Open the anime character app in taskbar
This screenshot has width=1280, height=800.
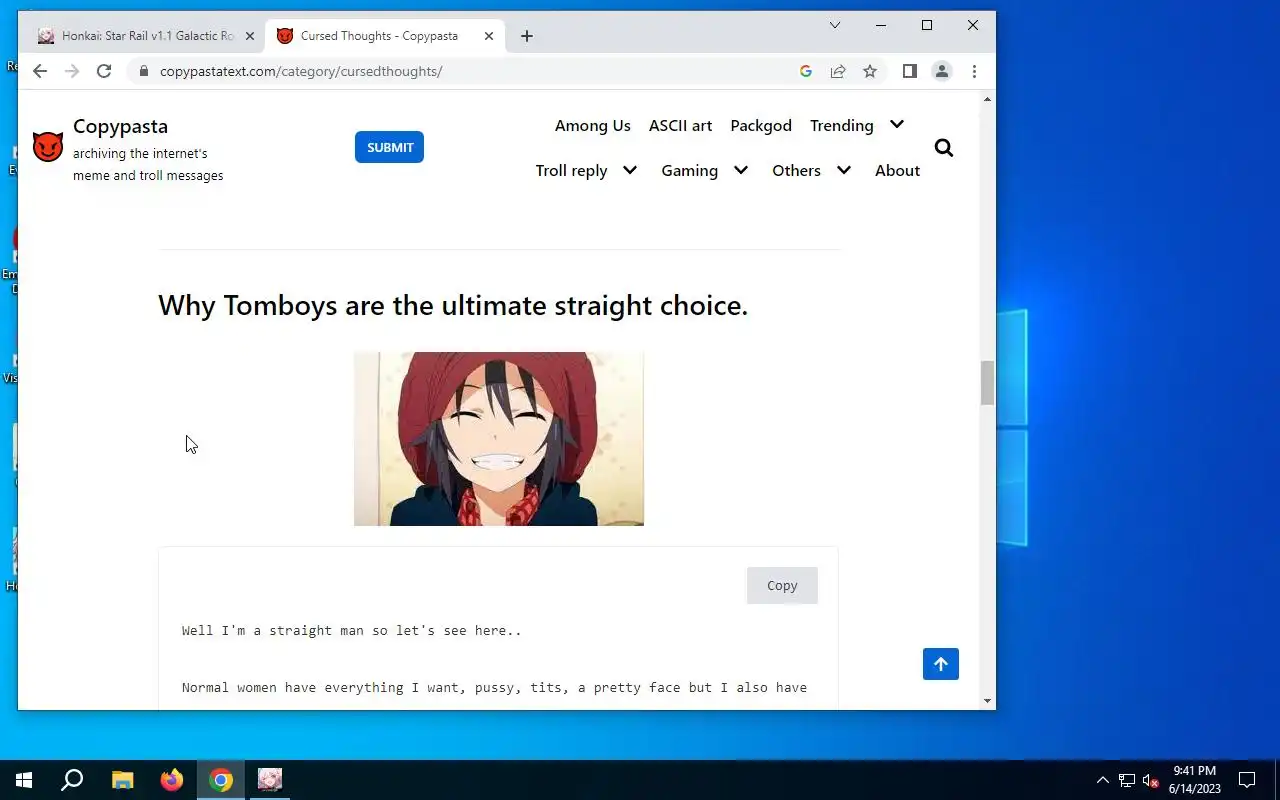pyautogui.click(x=270, y=780)
